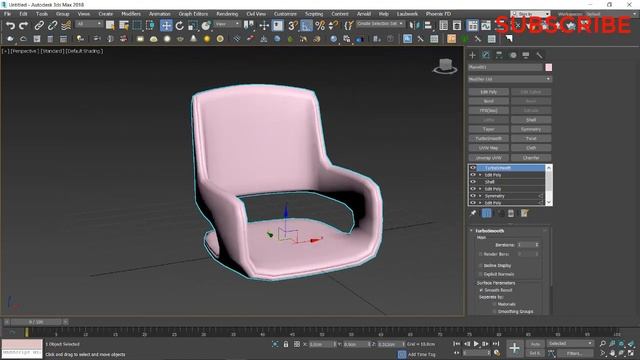Click the object color swatch beside the name
This screenshot has height=360, width=640.
549,67
